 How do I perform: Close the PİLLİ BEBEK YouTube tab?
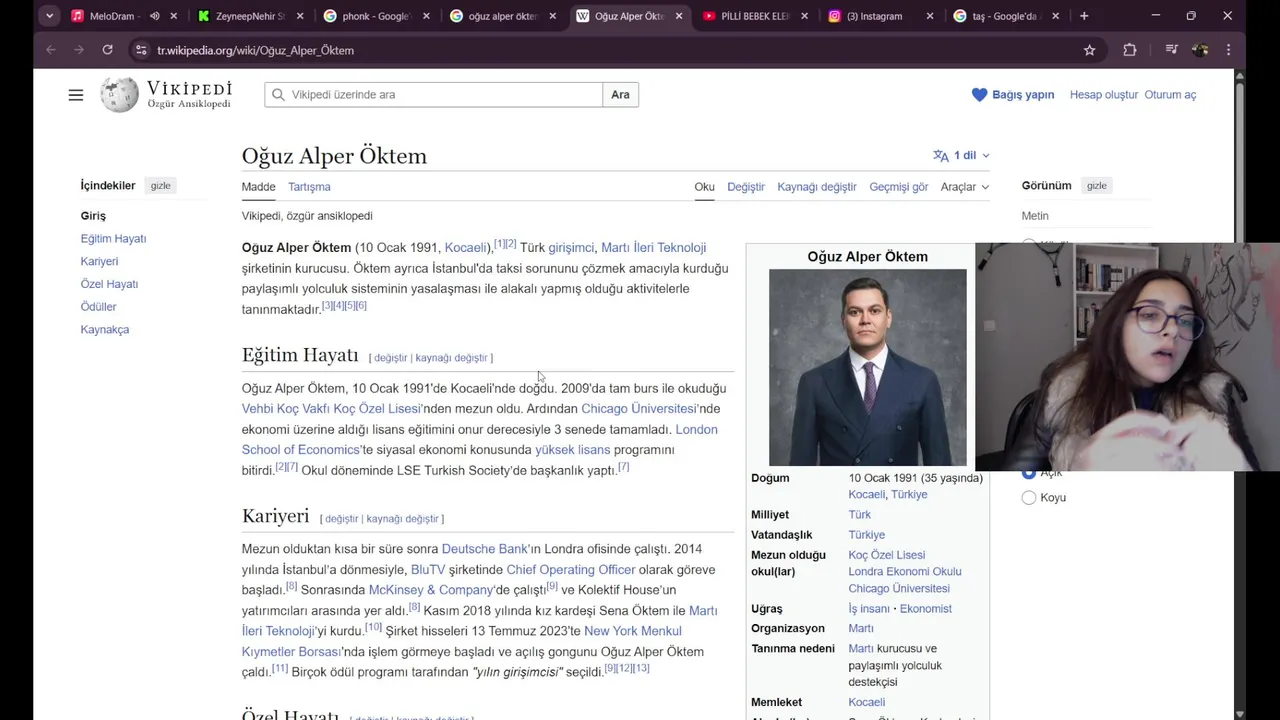click(x=805, y=16)
